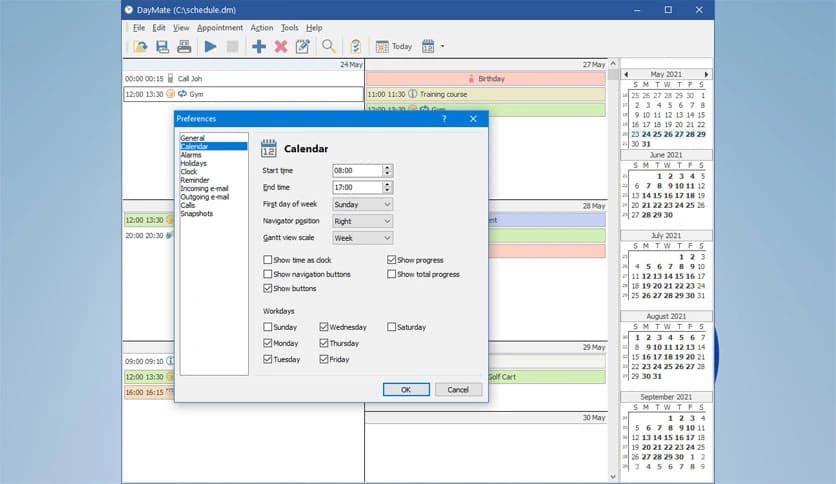
Task: Close the Preferences dialog with X
Action: (x=473, y=119)
